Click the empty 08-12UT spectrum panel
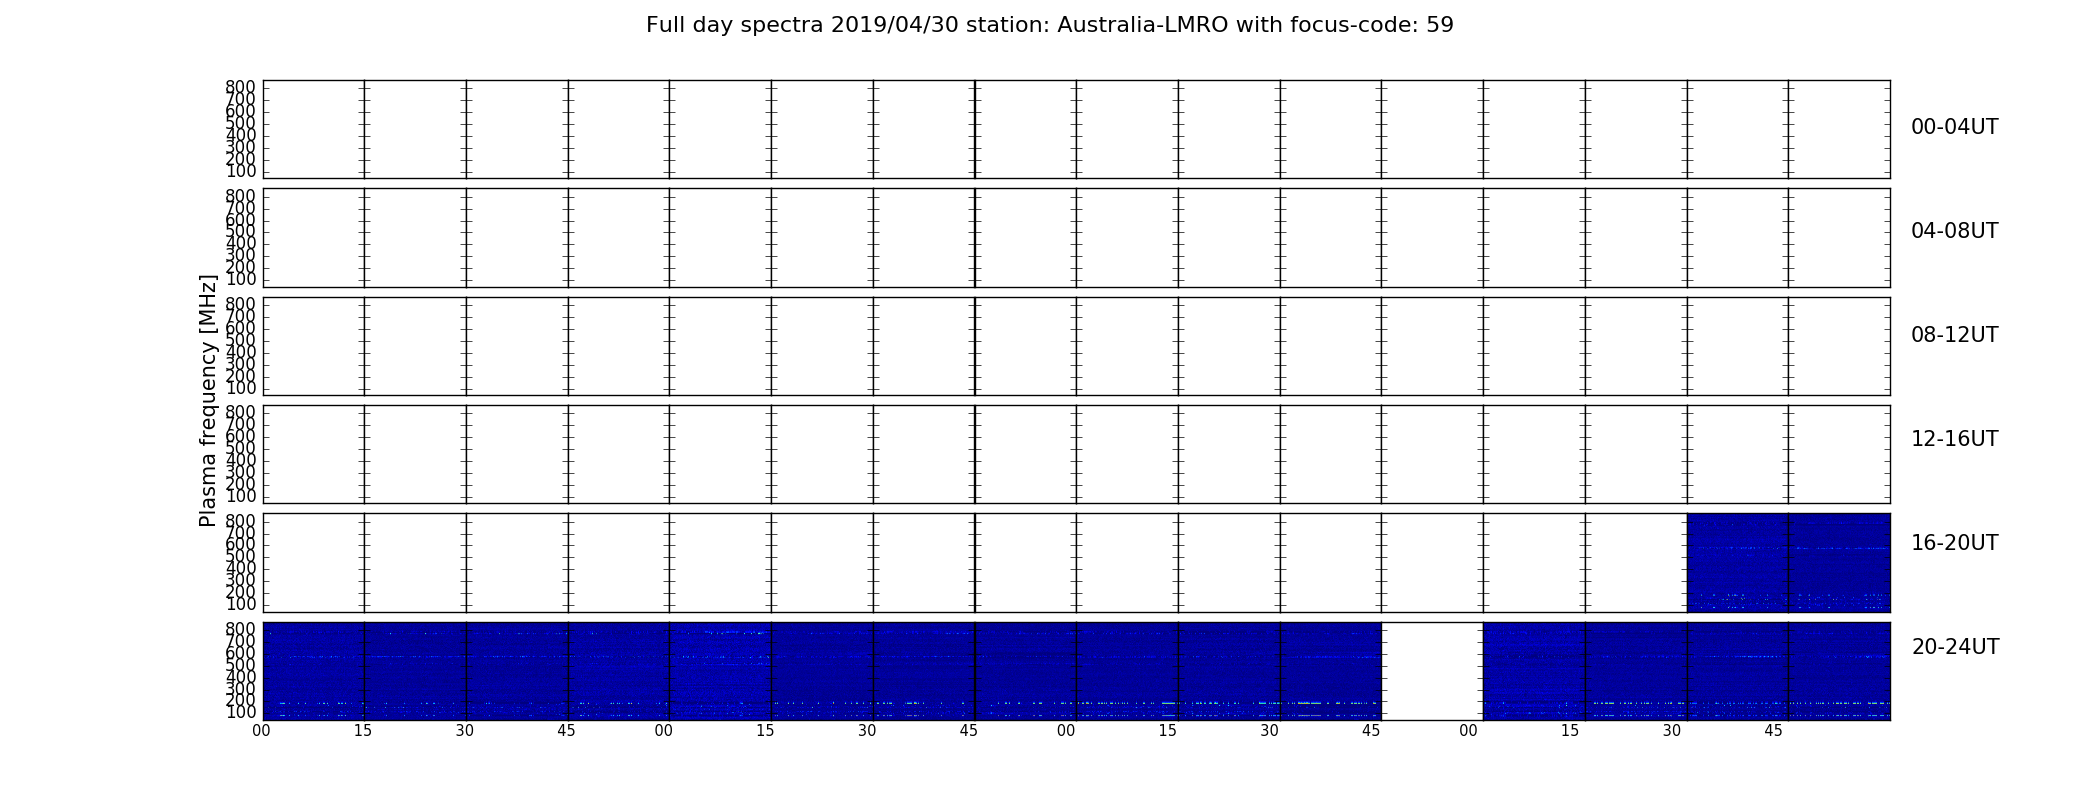This screenshot has height=800, width=2100. pyautogui.click(x=1076, y=346)
